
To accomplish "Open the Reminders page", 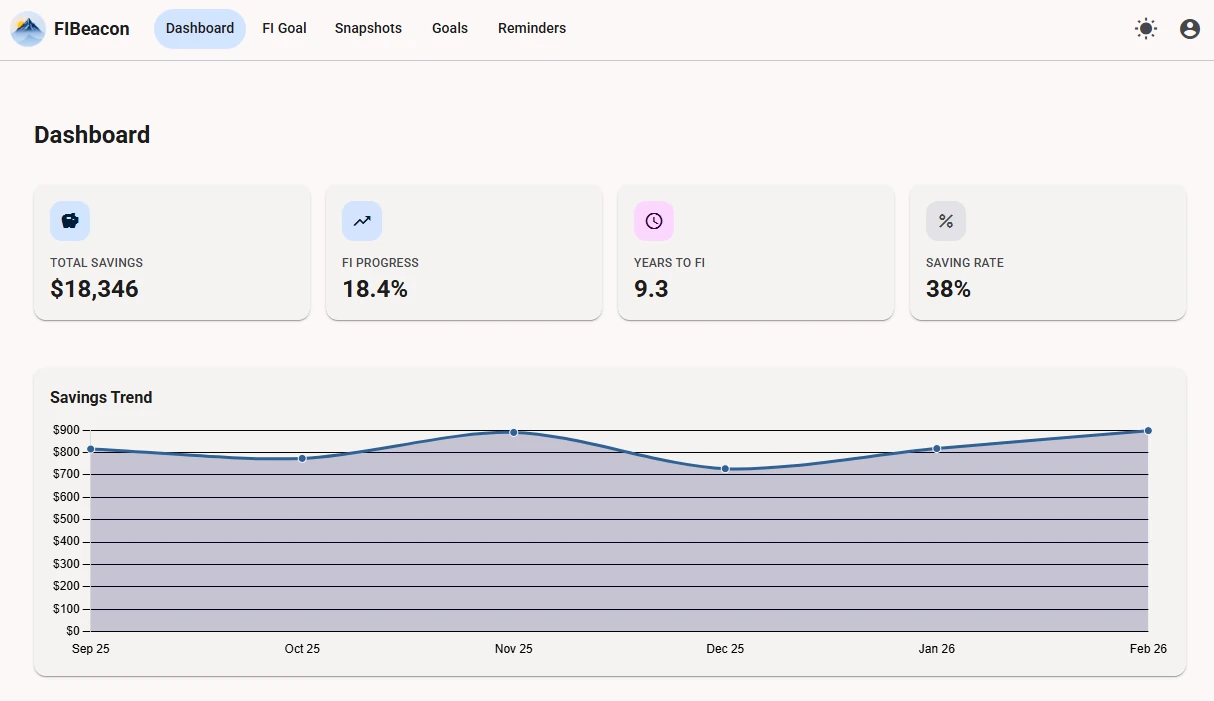I will click(x=531, y=28).
